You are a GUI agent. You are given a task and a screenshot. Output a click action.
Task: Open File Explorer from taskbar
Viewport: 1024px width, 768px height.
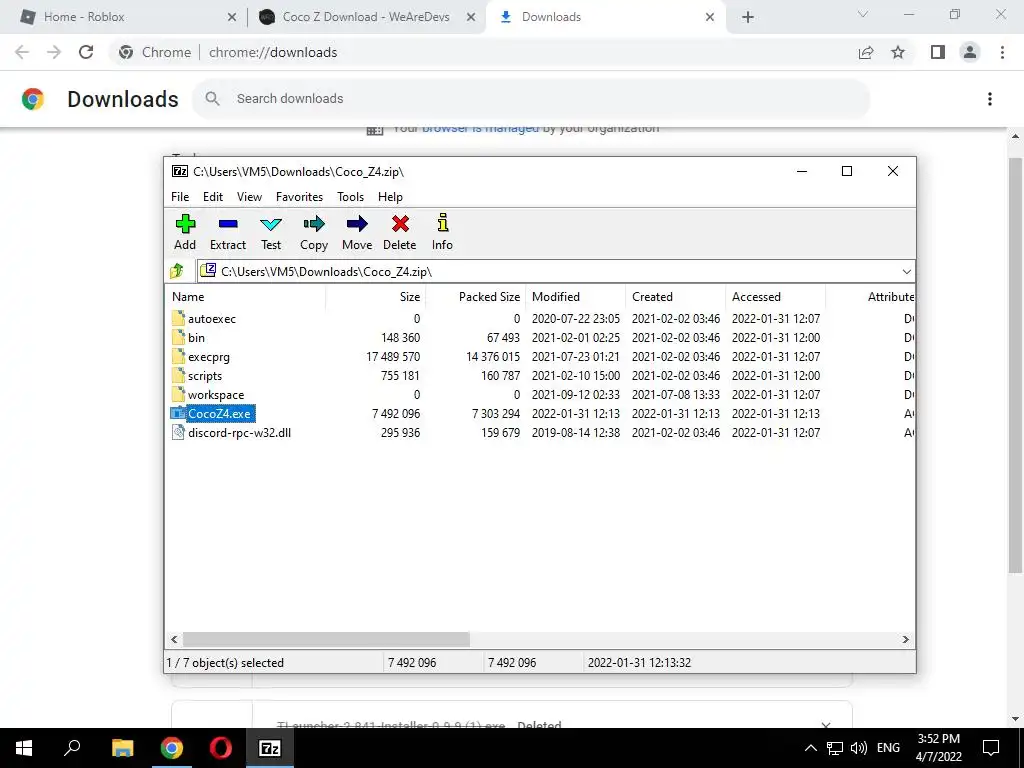[x=122, y=748]
